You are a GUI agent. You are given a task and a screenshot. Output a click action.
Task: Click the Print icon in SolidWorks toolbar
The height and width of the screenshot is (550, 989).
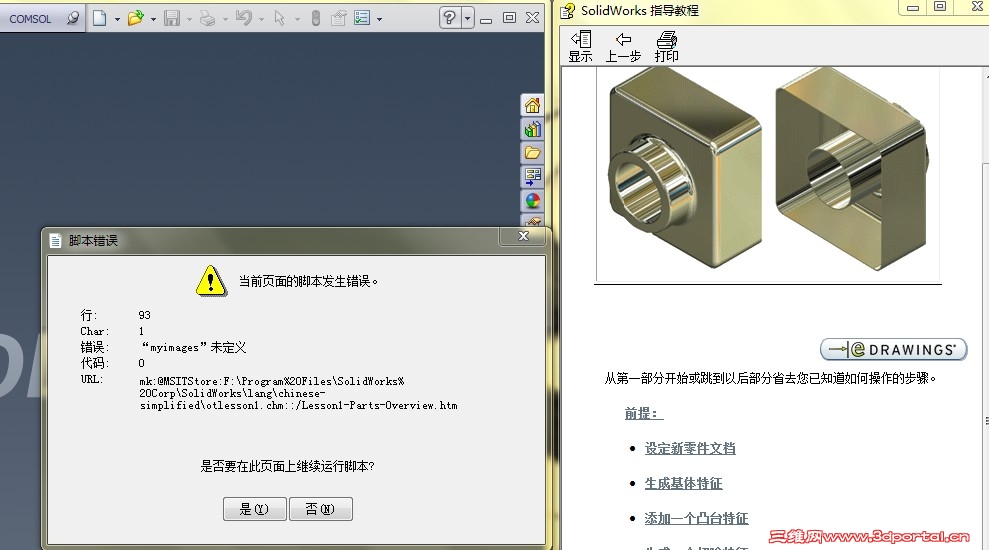tap(208, 18)
